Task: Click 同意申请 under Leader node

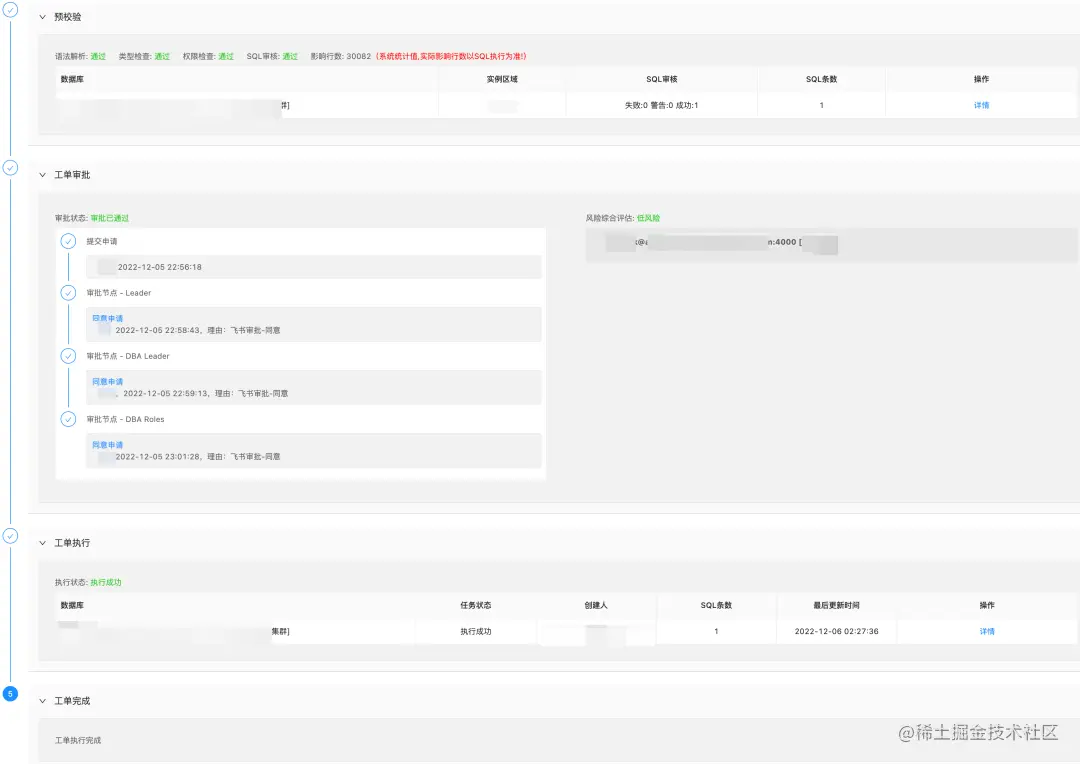Action: (x=107, y=318)
